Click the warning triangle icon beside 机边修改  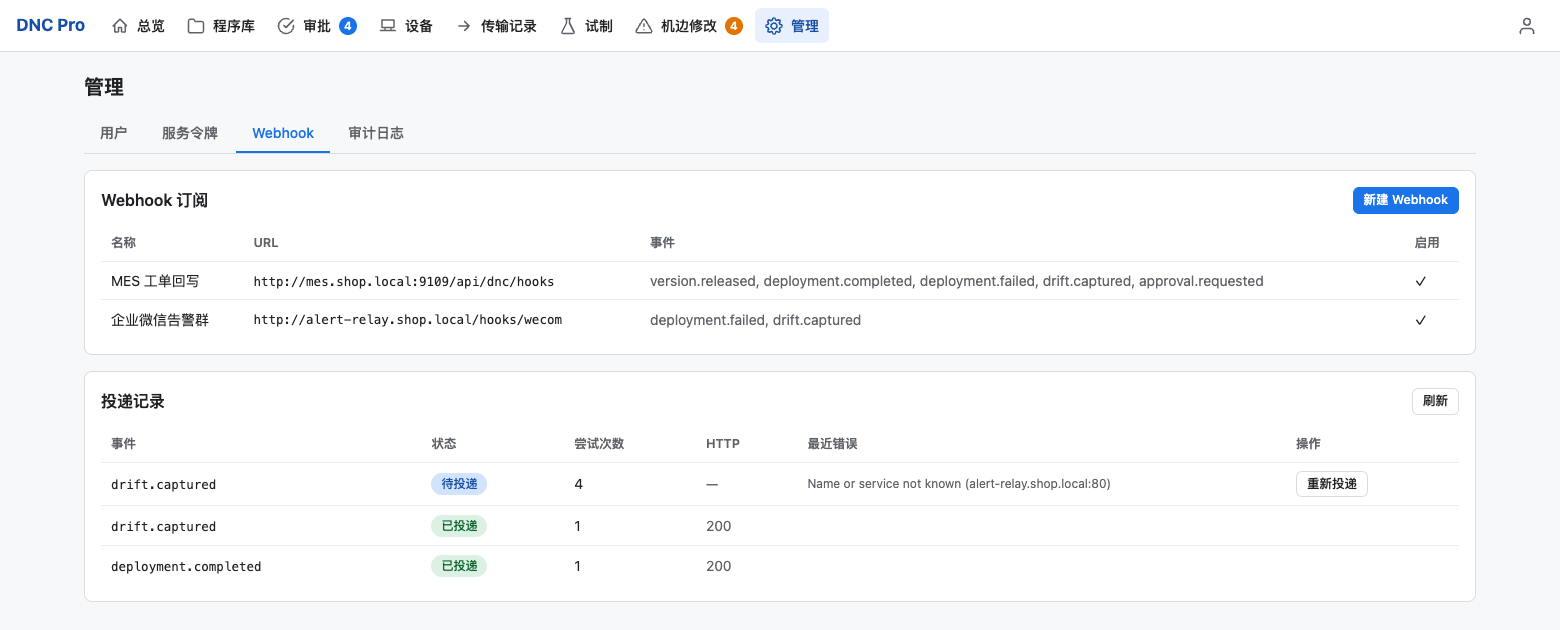(x=644, y=26)
